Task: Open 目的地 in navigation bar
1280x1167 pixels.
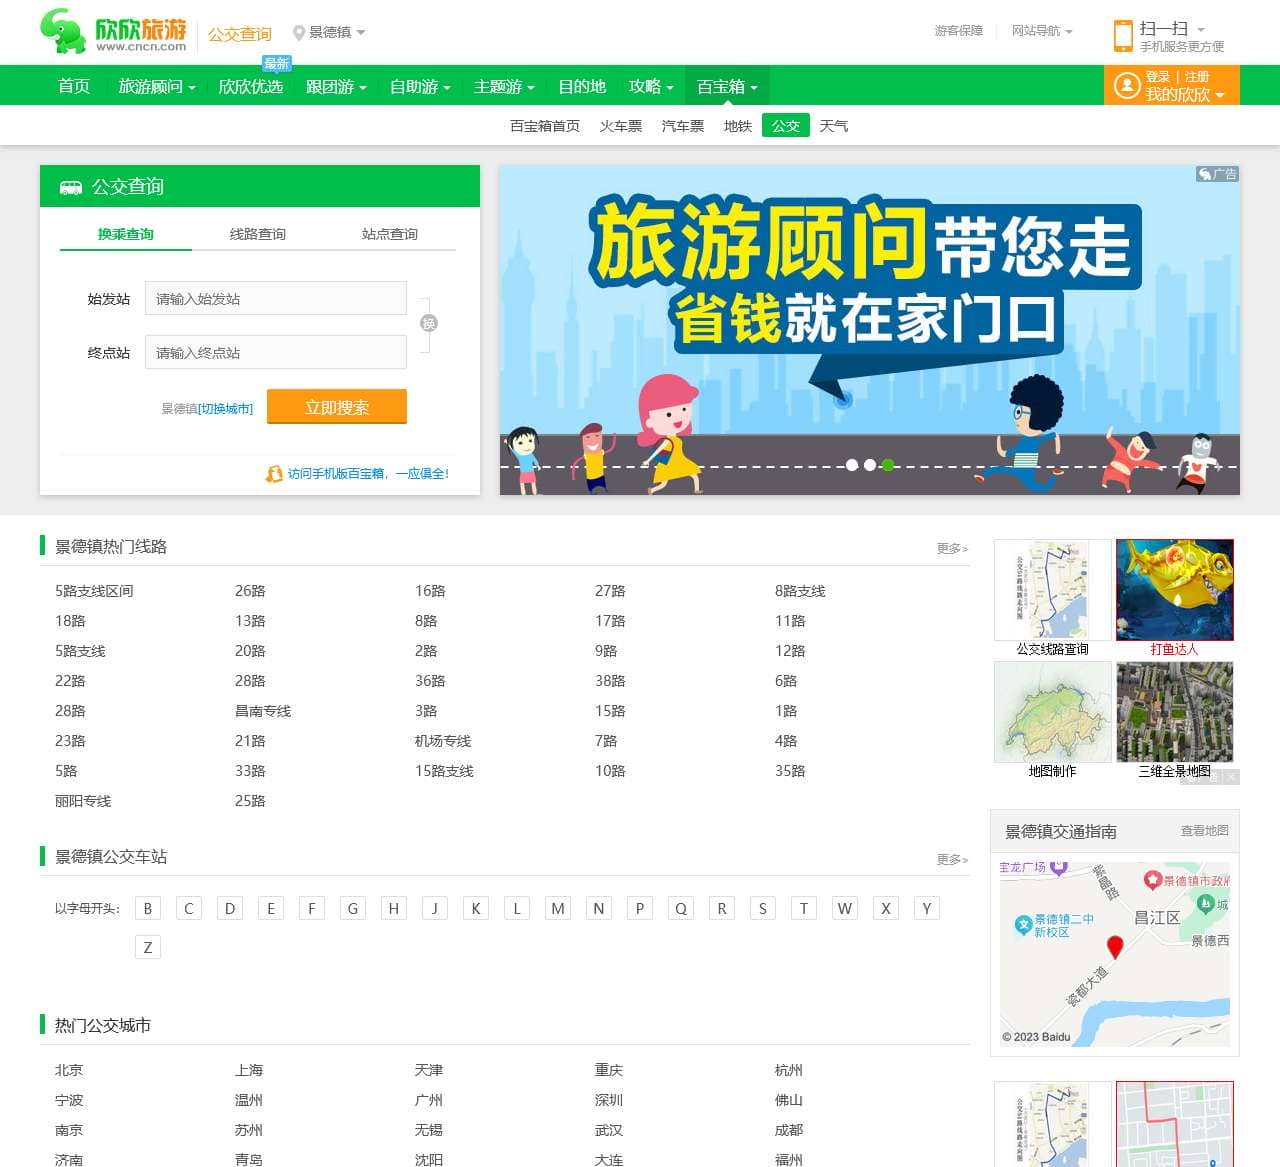Action: [582, 87]
